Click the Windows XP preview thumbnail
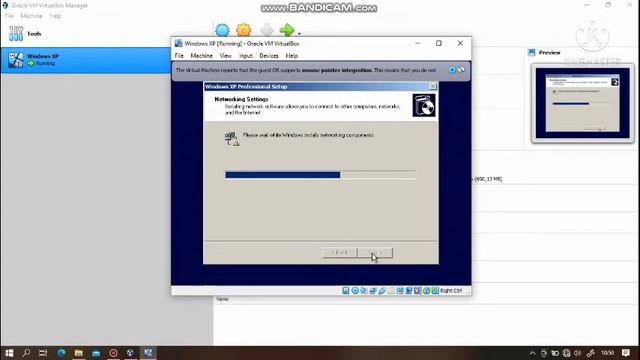 click(x=582, y=103)
